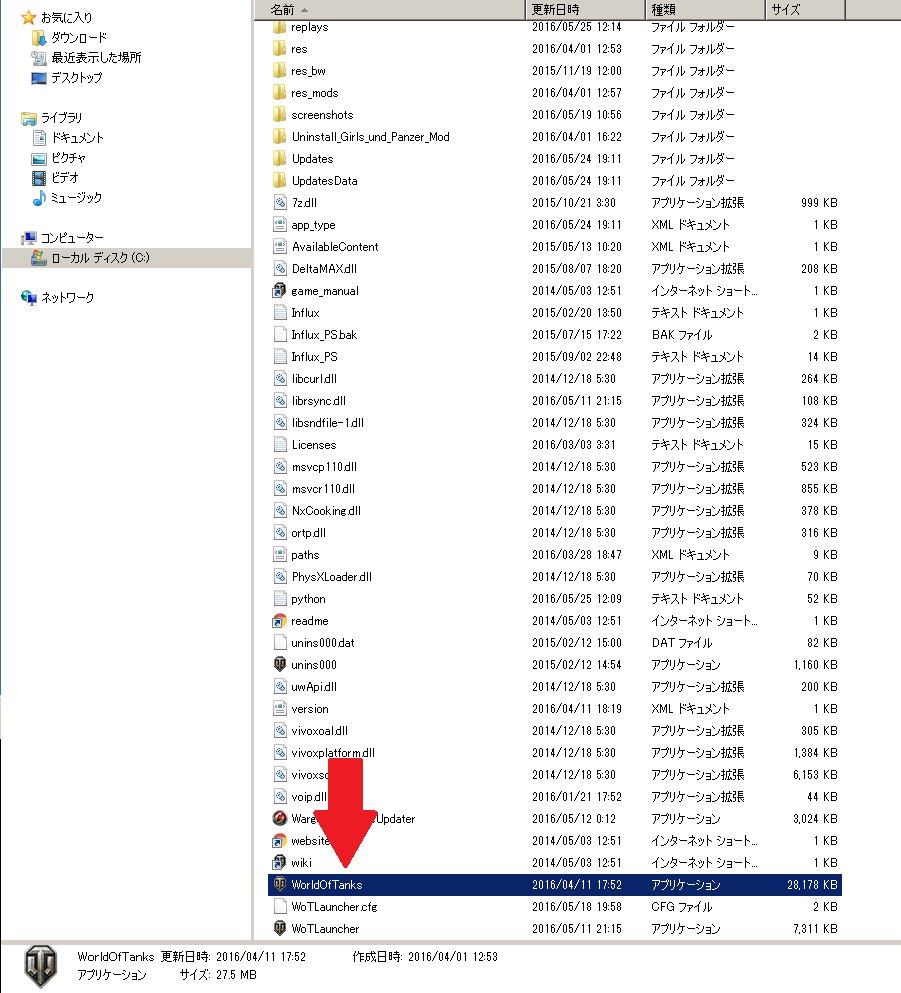Open 最近表示した場所 in sidebar
Screen dimensions: 901x993
[x=96, y=58]
